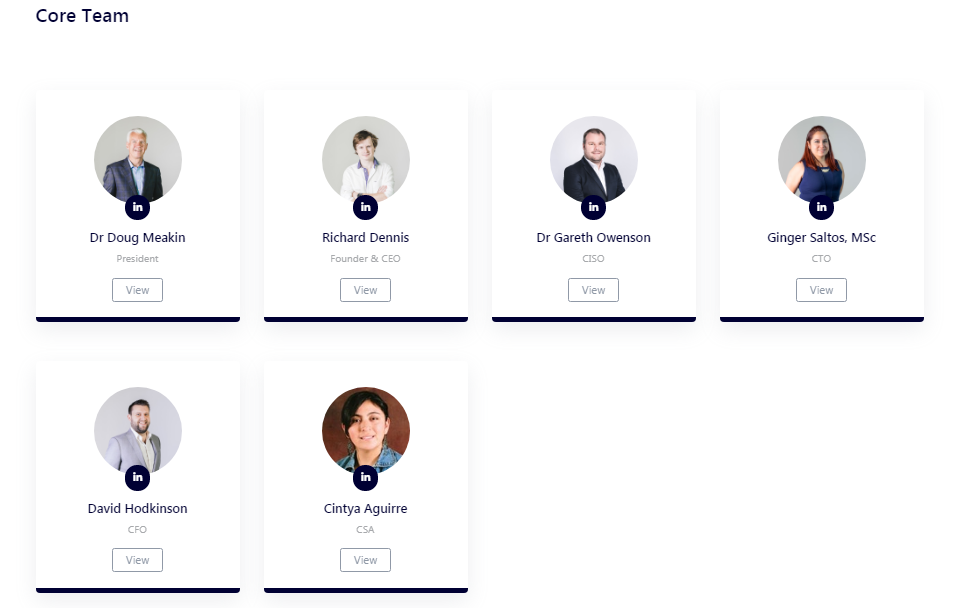Image resolution: width=957 pixels, height=608 pixels.
Task: Open Richard Dennis's LinkedIn icon
Action: [366, 207]
